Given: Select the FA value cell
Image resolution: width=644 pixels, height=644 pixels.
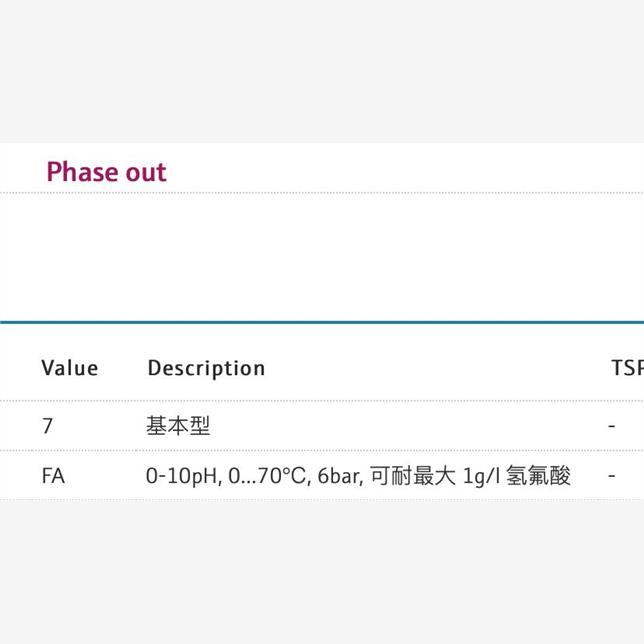Looking at the screenshot, I should pos(53,476).
